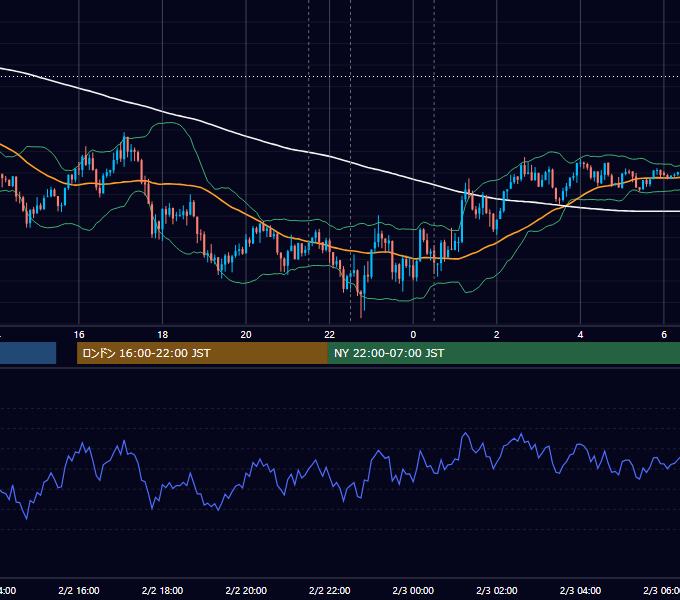The height and width of the screenshot is (600, 680).
Task: Select the NY 22:00-07:00 JST session bar
Action: (503, 353)
